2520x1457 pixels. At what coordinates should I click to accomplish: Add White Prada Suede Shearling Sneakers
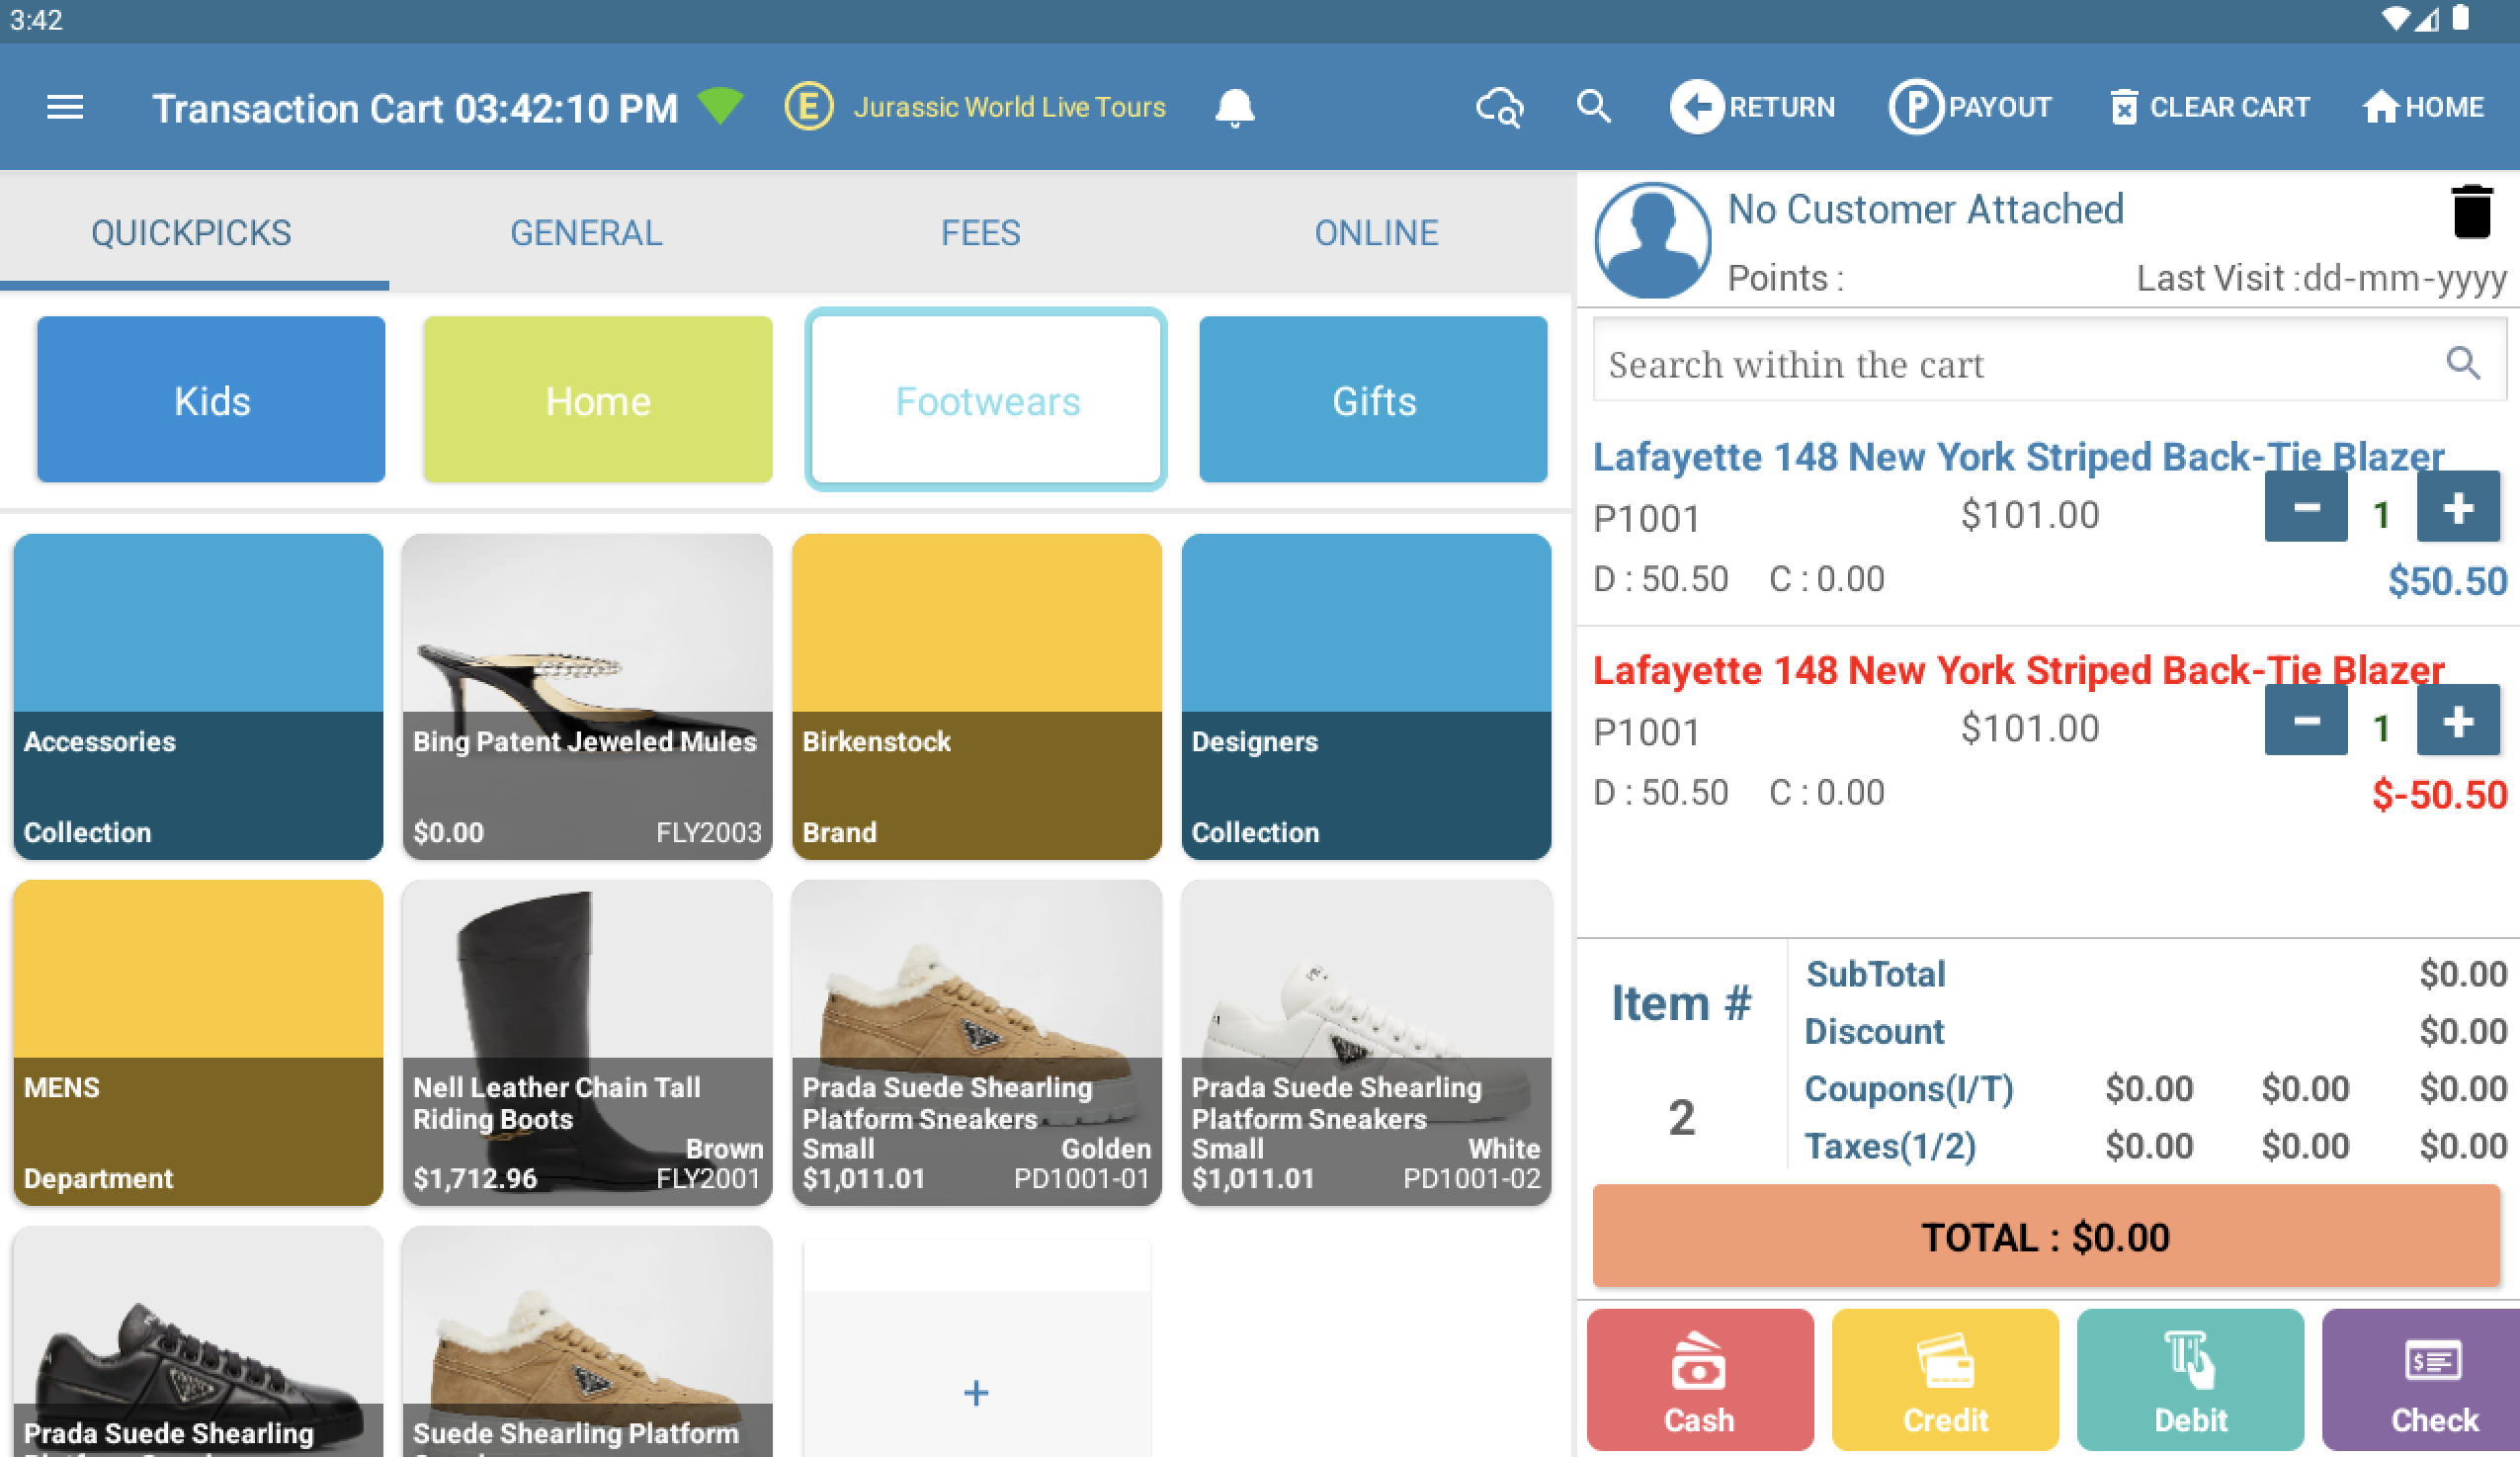pyautogui.click(x=1366, y=1043)
